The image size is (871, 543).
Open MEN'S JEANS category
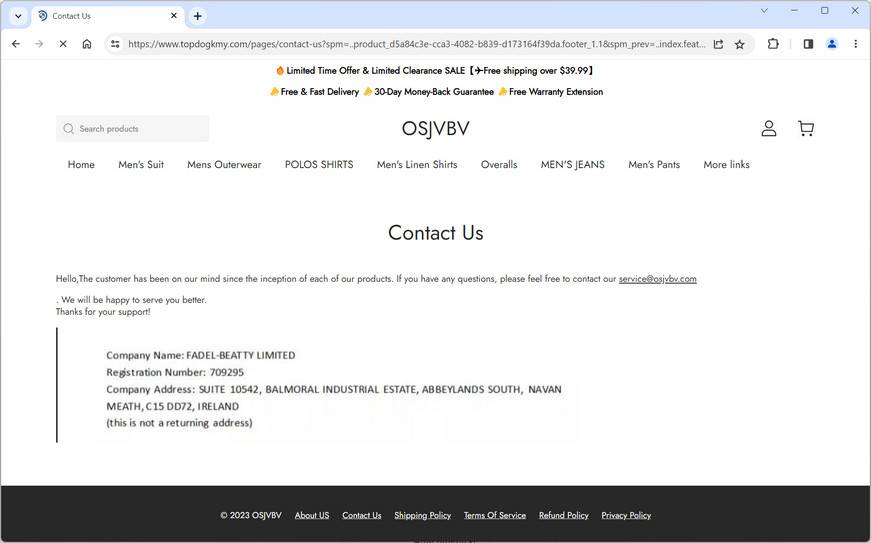pos(573,164)
